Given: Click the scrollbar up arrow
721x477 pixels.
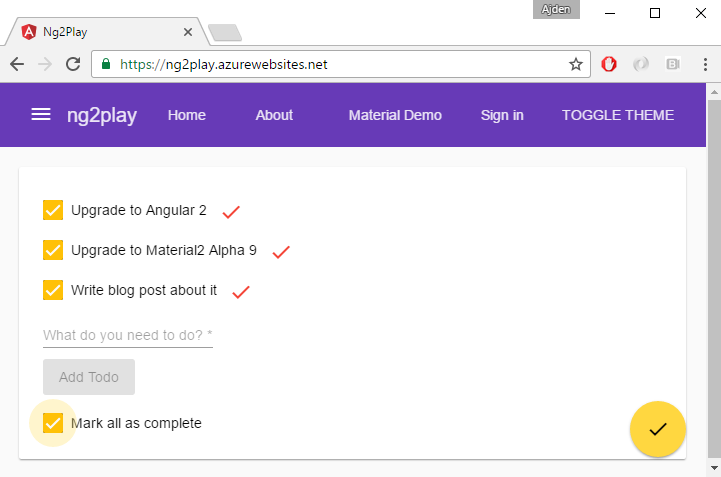Looking at the screenshot, I should [x=714, y=92].
